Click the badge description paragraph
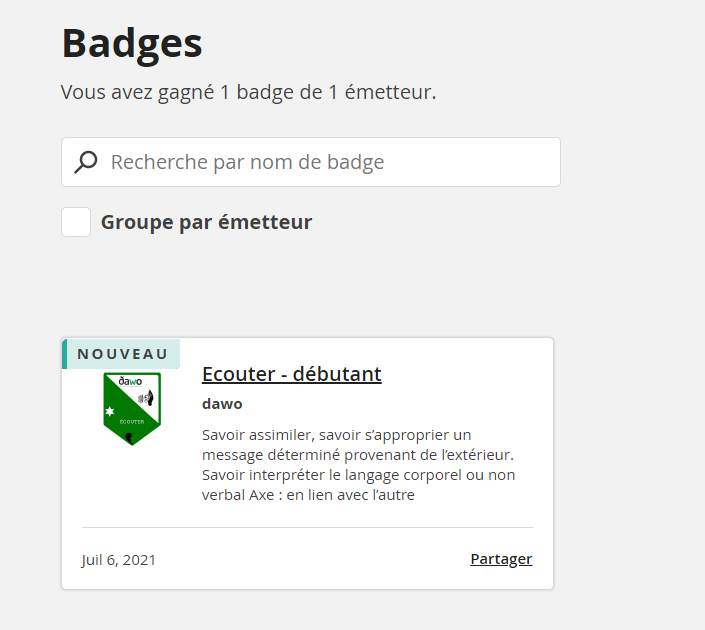The image size is (705, 630). [358, 465]
